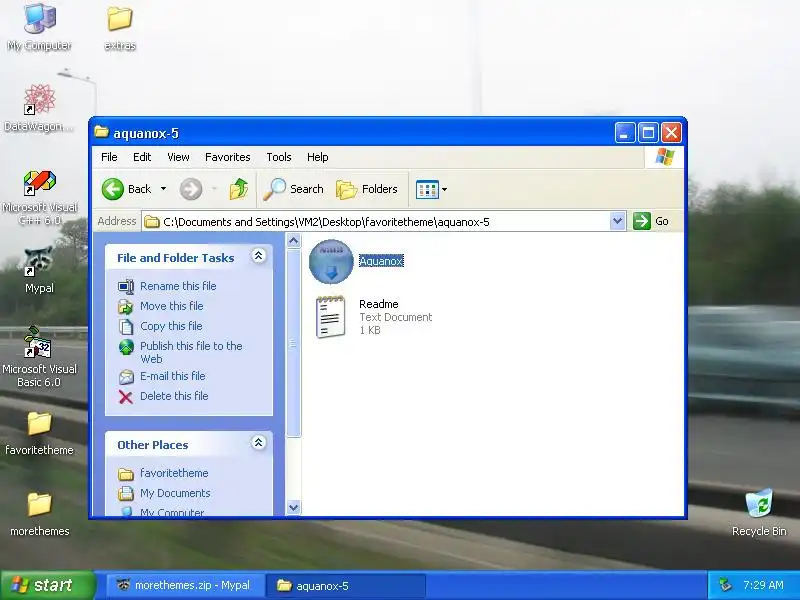The height and width of the screenshot is (600, 800).
Task: Select Microsoft Visual C++ 6.0 shortcut
Action: (39, 197)
